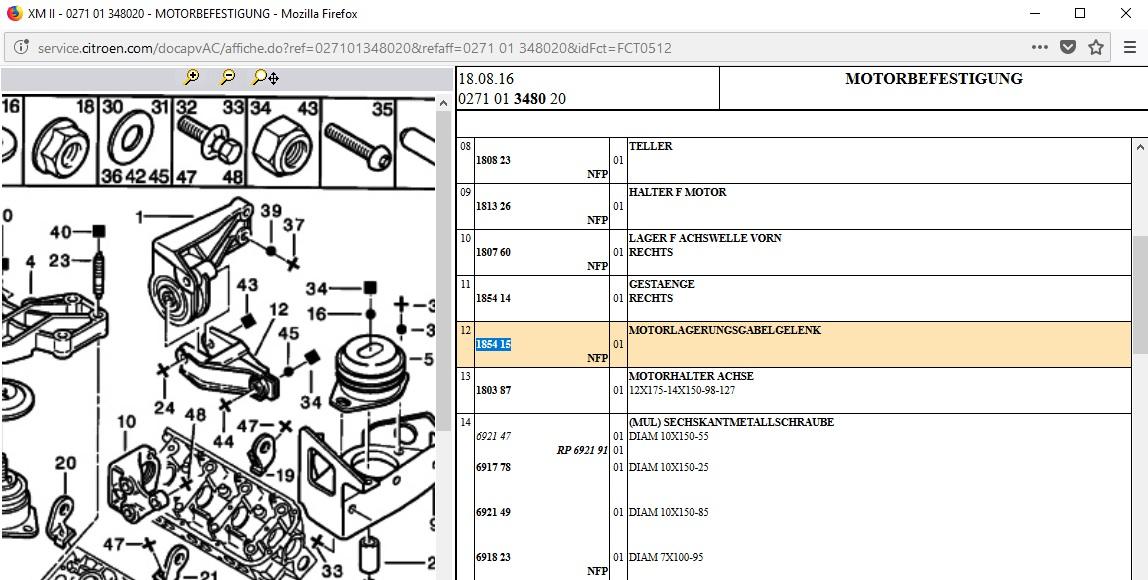Click callout 1 near the engine mount
Viewport: 1148px width, 580px height.
[x=140, y=217]
